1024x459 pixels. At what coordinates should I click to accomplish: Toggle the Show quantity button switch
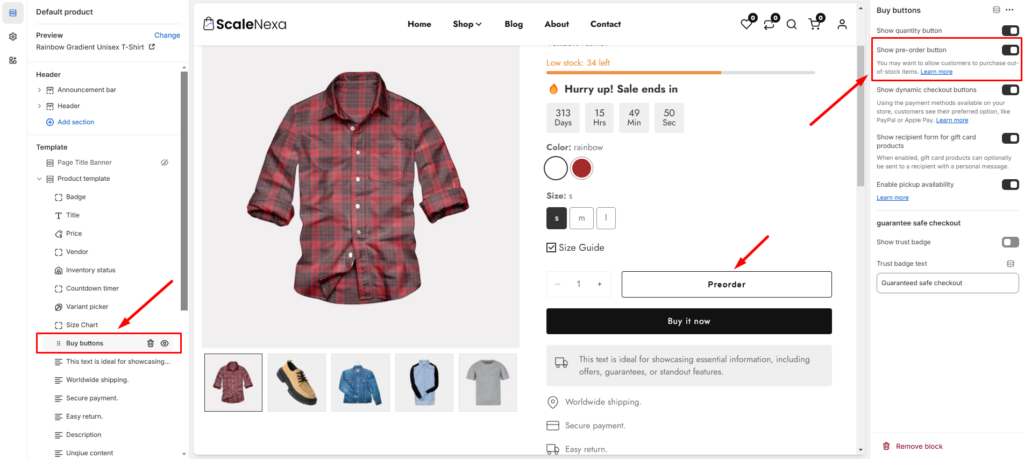(1010, 30)
